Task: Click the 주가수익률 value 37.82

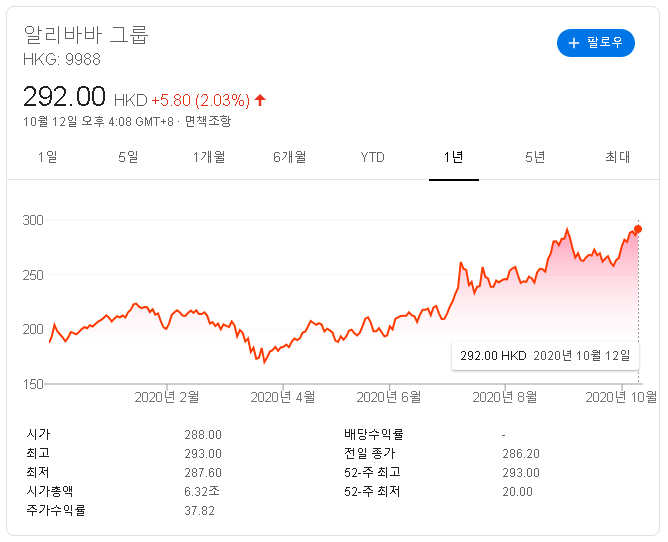Action: (199, 510)
